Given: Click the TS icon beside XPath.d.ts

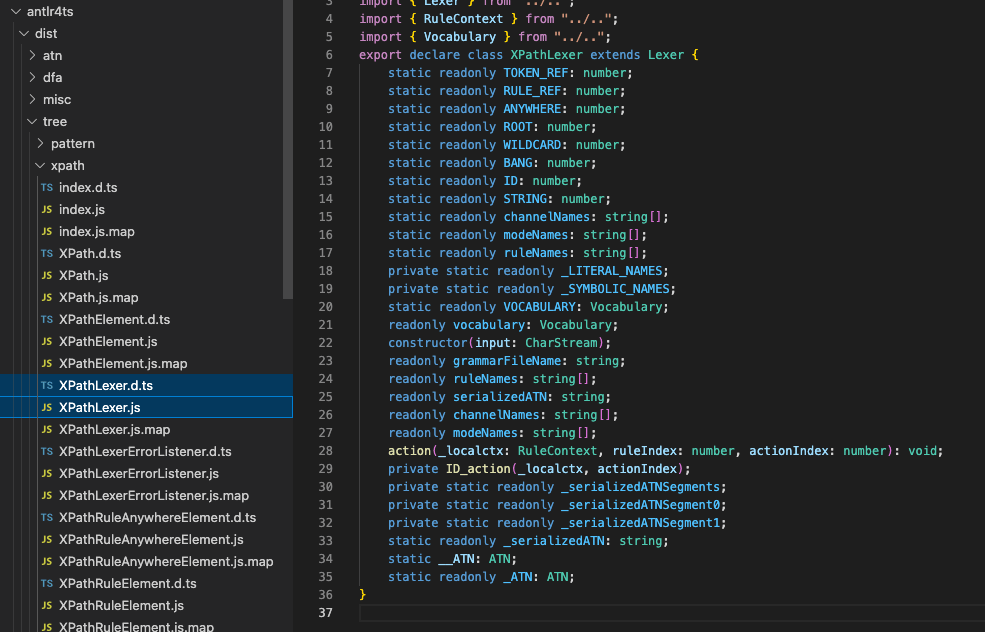Looking at the screenshot, I should point(46,253).
